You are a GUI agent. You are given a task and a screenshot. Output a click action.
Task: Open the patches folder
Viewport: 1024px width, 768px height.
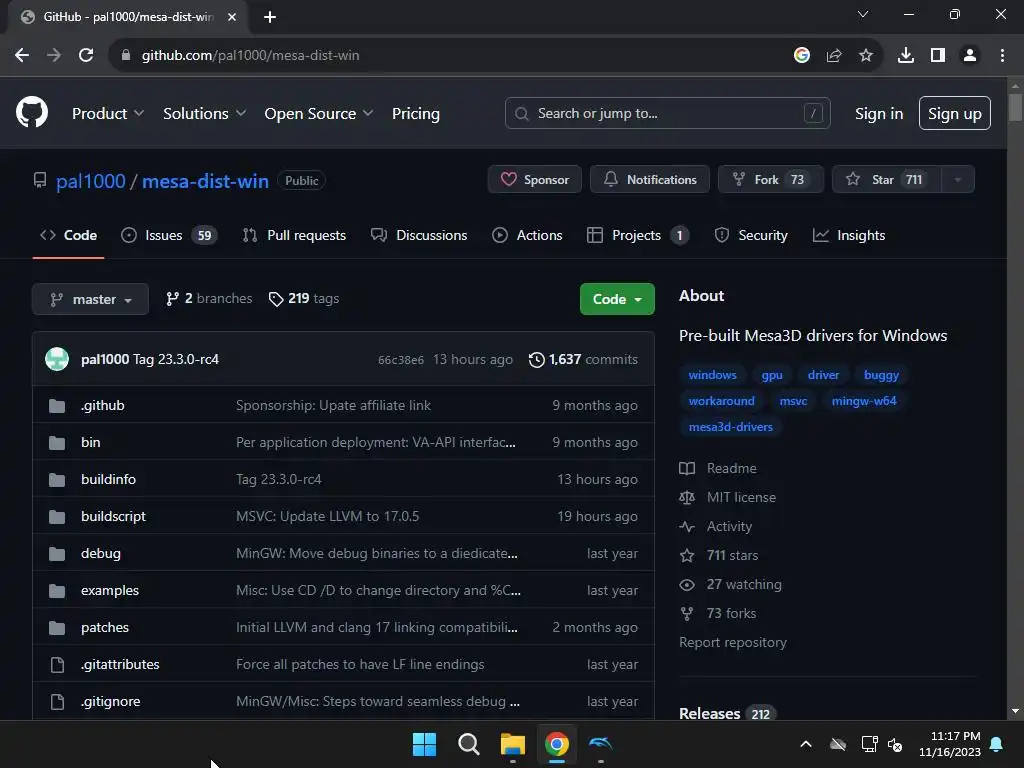click(104, 628)
